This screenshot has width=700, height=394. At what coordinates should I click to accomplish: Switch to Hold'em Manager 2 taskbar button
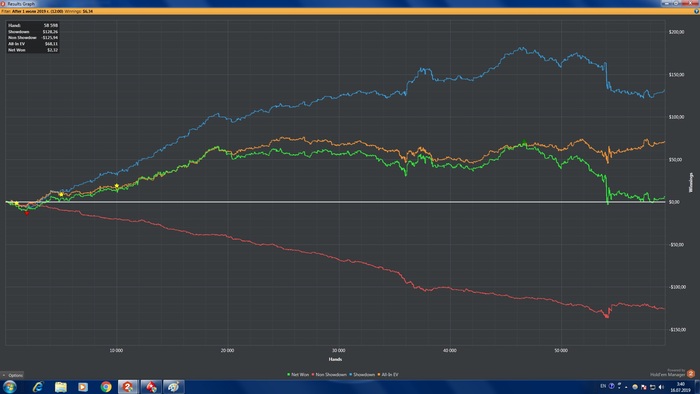pos(128,387)
